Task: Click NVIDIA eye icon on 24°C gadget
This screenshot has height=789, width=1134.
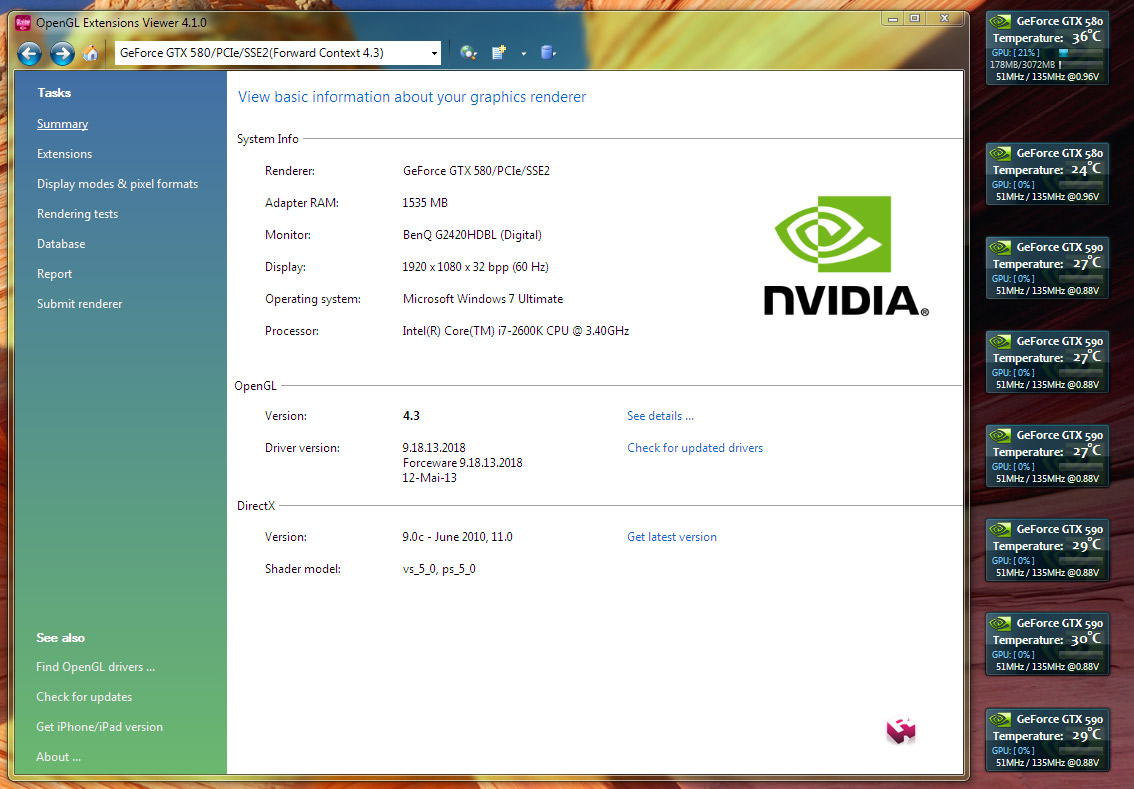Action: [x=1000, y=153]
